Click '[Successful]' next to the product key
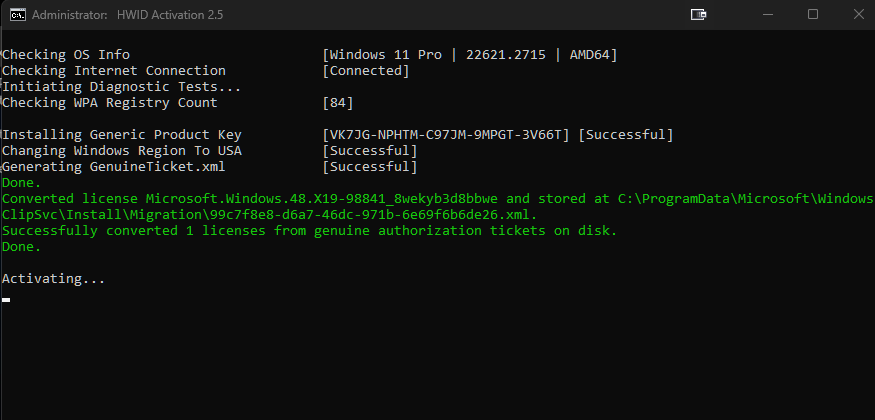 tap(626, 135)
